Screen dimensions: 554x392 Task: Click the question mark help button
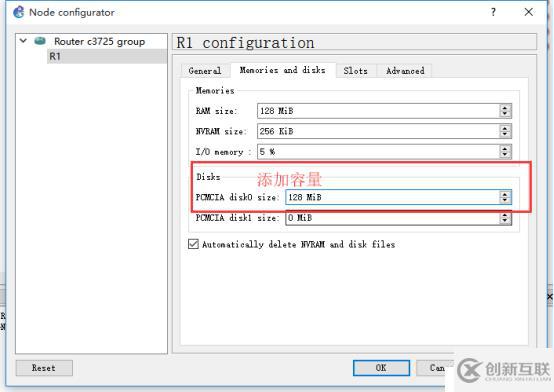pos(493,12)
